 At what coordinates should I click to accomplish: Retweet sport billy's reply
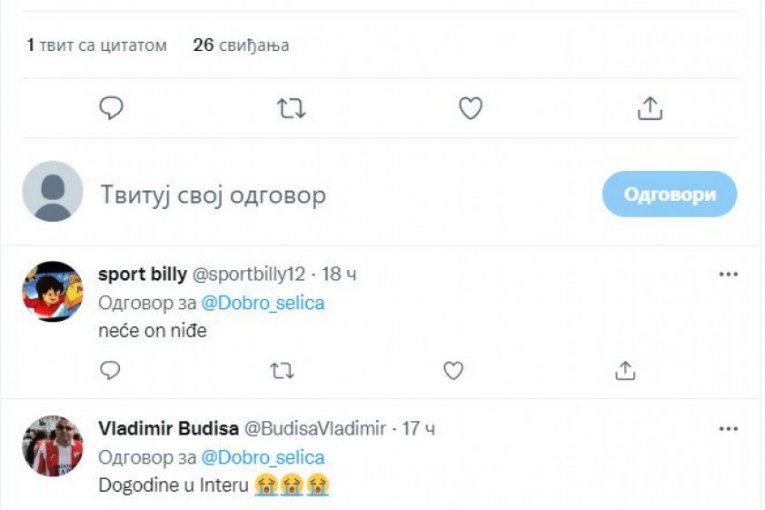[x=282, y=370]
